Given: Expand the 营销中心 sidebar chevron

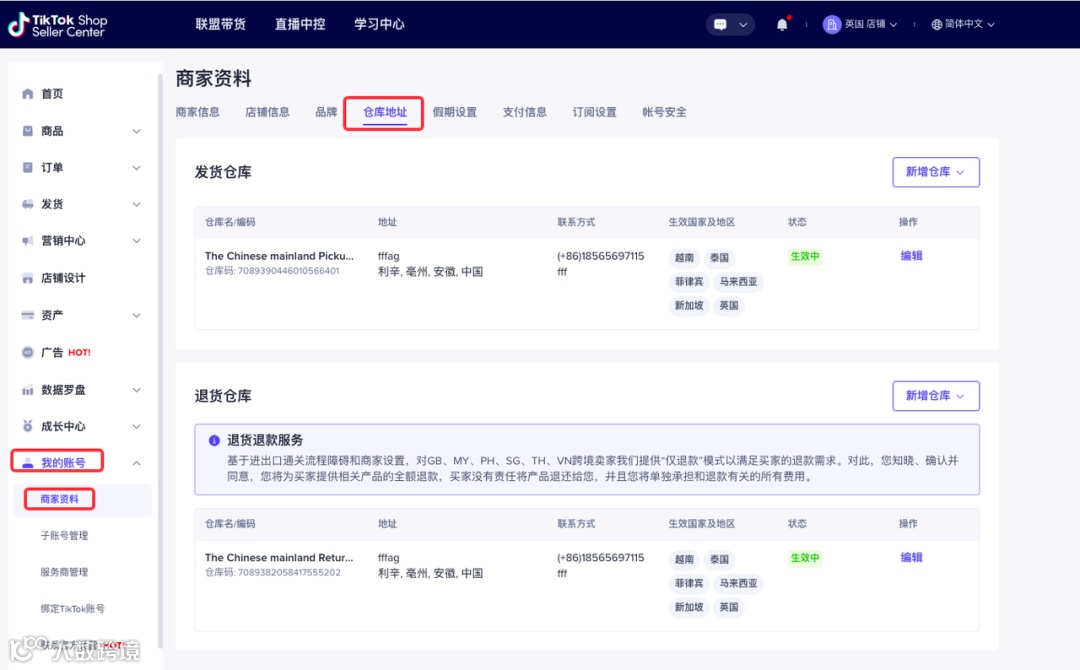Looking at the screenshot, I should pos(136,240).
